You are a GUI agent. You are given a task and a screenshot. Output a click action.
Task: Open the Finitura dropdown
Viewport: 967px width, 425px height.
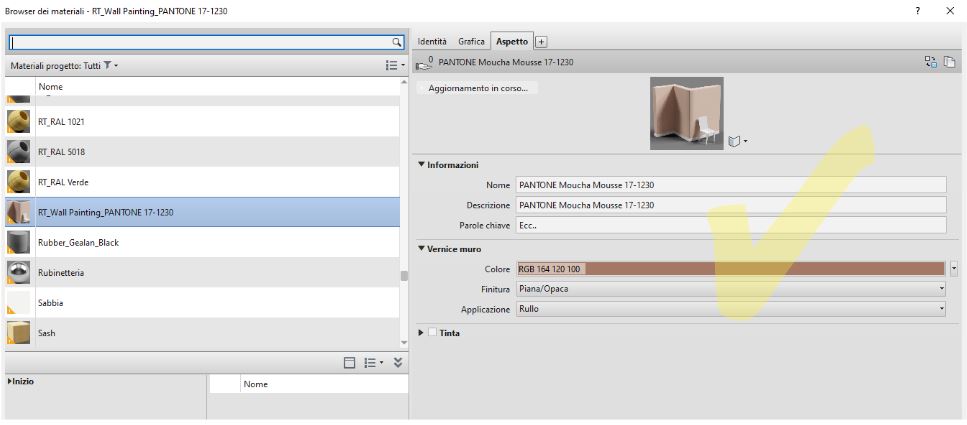731,289
